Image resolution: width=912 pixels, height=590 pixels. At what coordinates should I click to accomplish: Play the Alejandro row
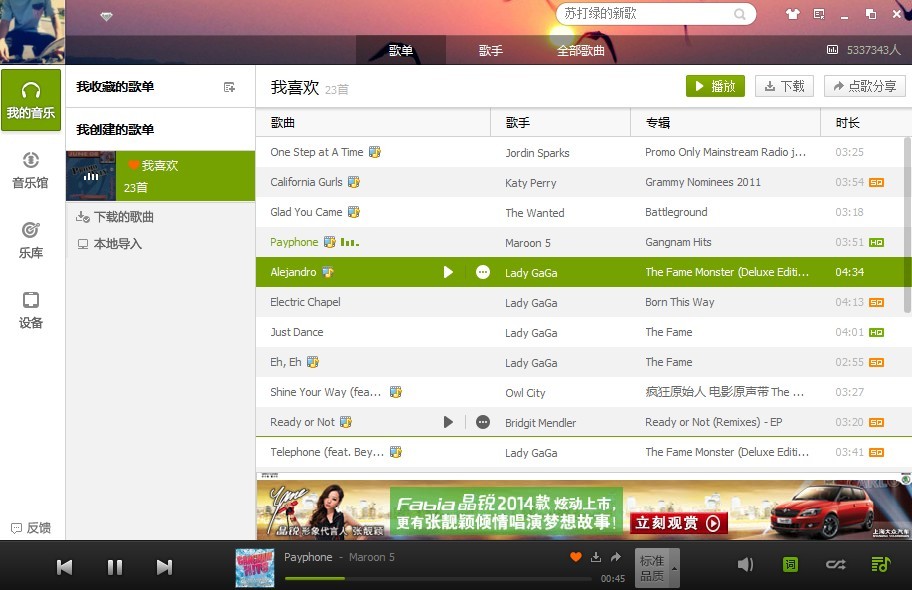(448, 272)
